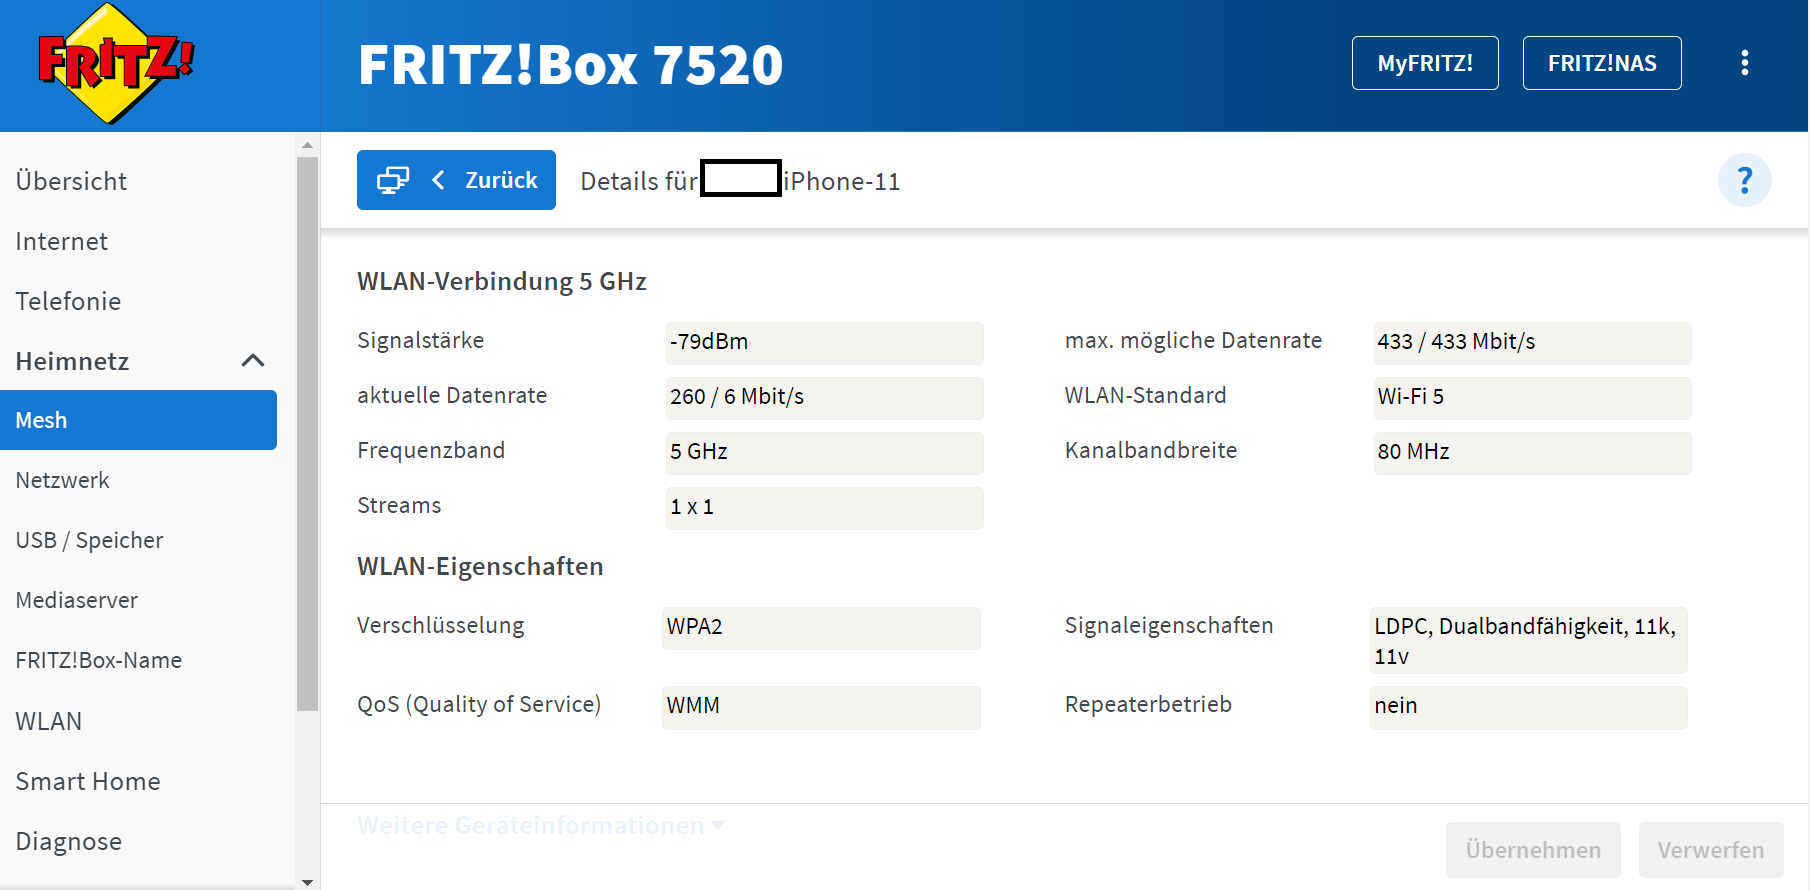The image size is (1810, 890).
Task: Open Telefonie menu item
Action: [68, 301]
